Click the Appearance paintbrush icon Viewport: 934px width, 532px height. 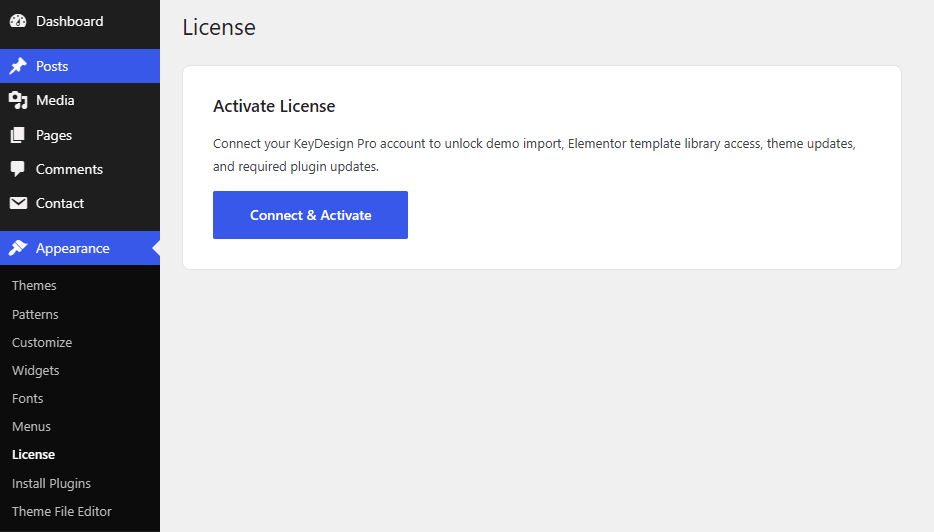click(18, 248)
